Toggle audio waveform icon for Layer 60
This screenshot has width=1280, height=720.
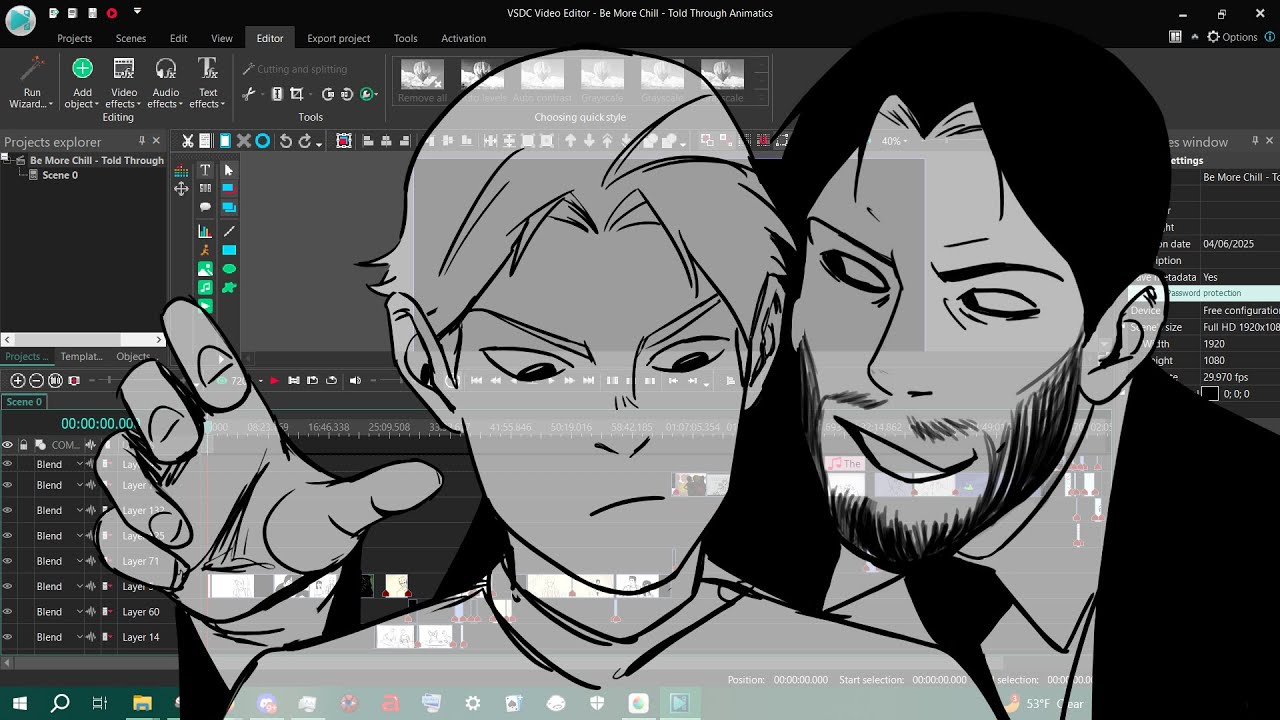click(x=90, y=612)
